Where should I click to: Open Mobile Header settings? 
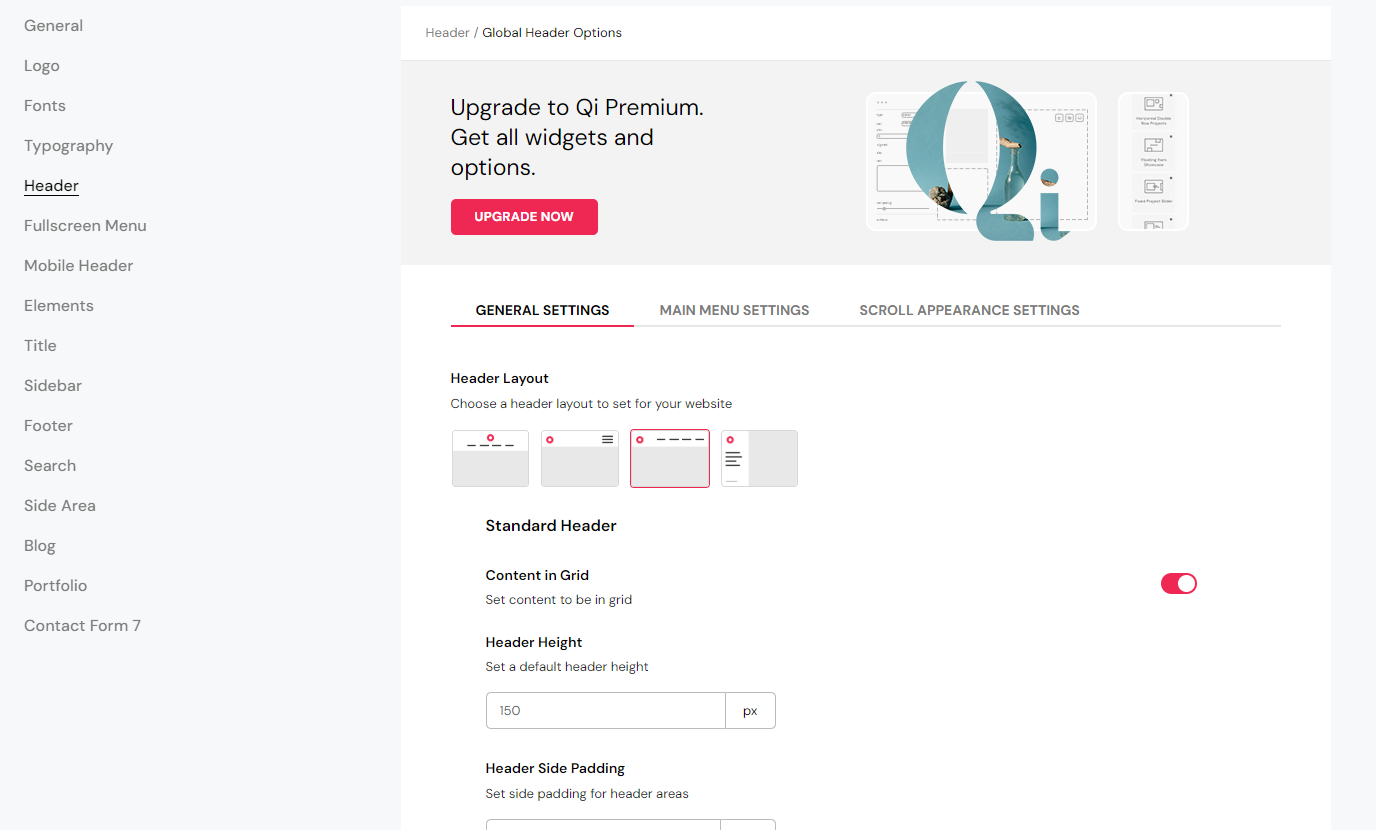tap(79, 266)
